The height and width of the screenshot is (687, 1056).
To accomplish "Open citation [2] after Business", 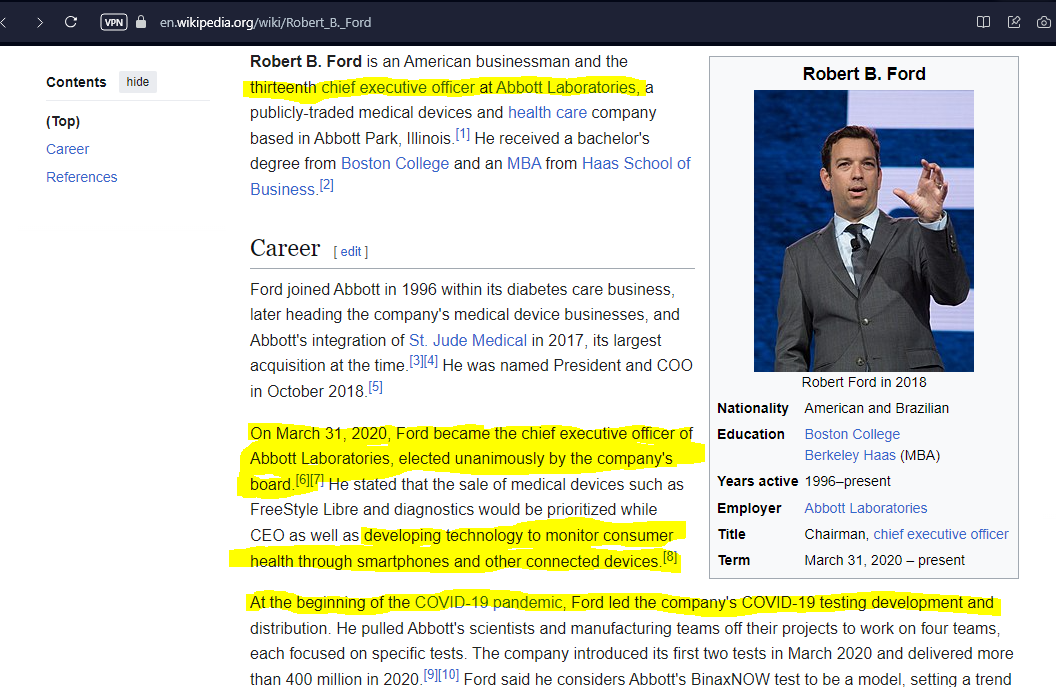I will pos(327,185).
